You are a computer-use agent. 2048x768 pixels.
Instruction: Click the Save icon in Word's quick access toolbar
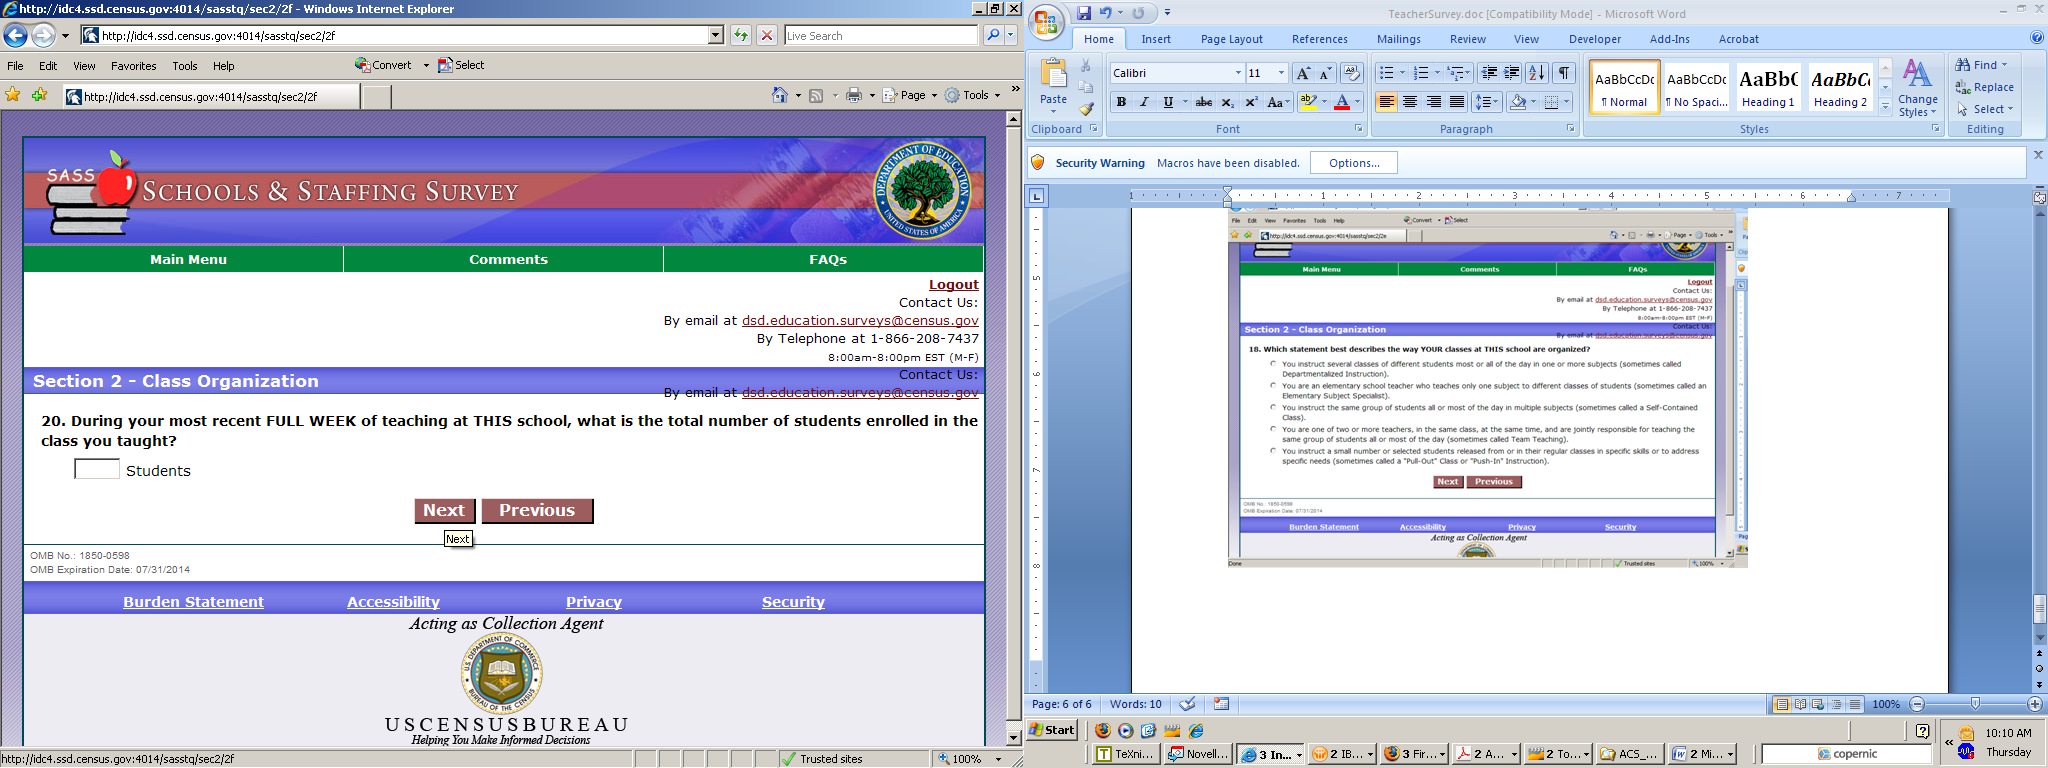pyautogui.click(x=1084, y=13)
